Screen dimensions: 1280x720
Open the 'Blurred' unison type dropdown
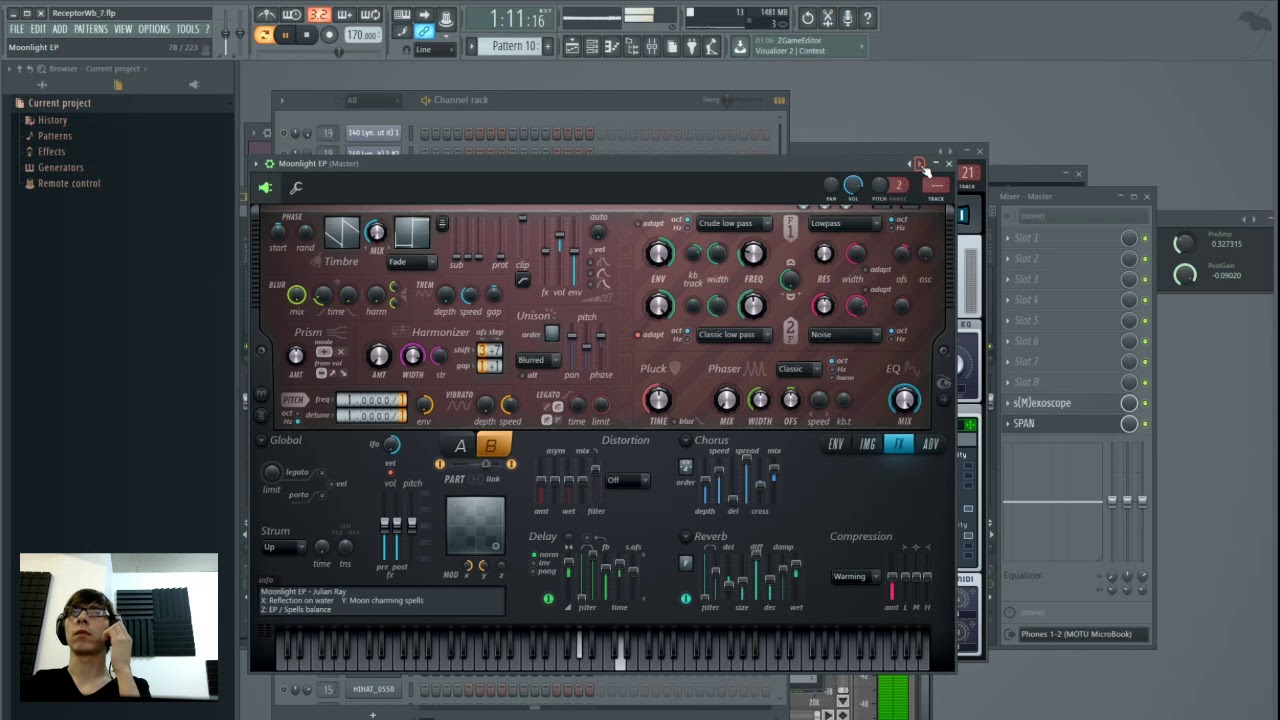(x=538, y=360)
